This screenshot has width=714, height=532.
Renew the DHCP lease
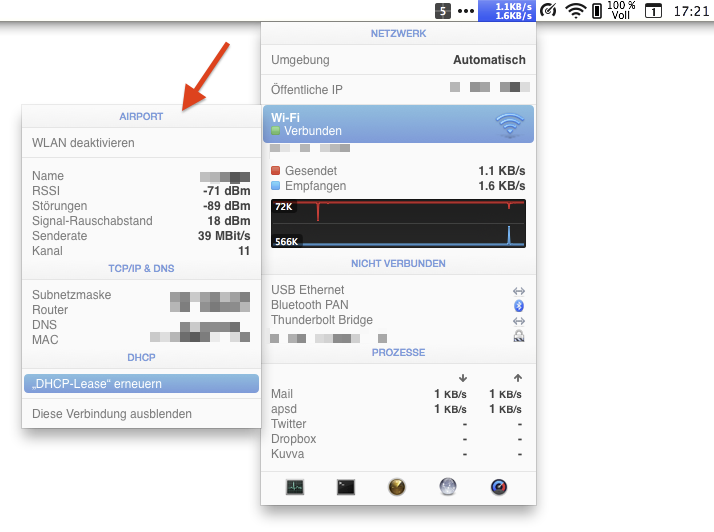click(x=140, y=383)
